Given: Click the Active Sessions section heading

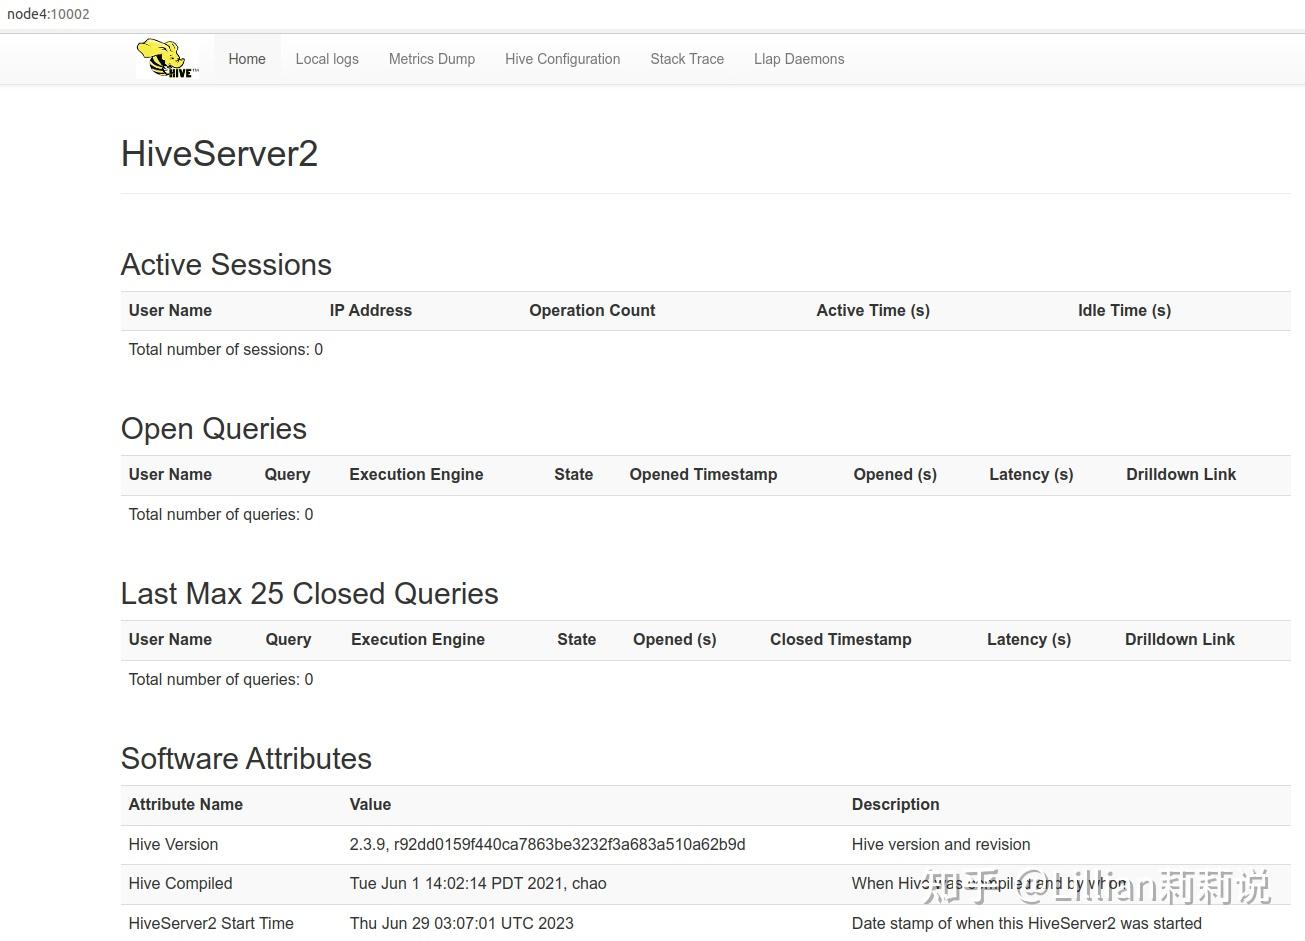Looking at the screenshot, I should click(226, 265).
